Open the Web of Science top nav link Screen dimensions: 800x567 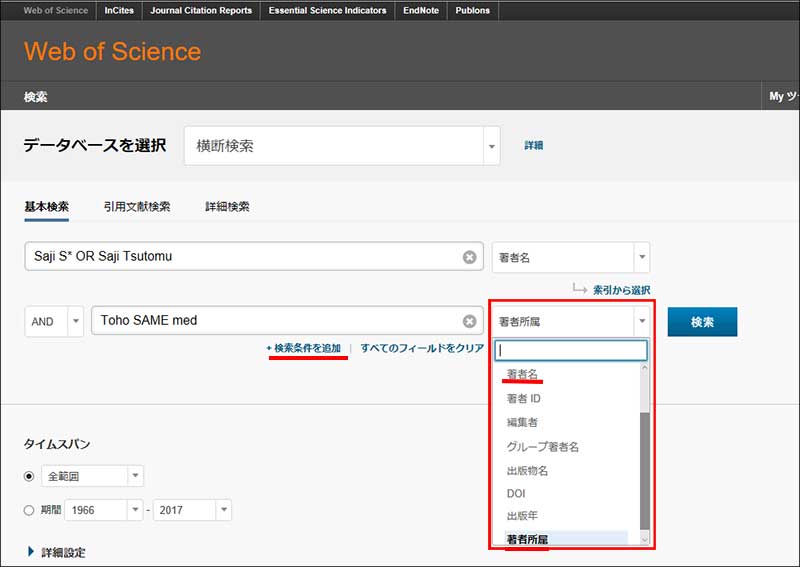(x=56, y=10)
